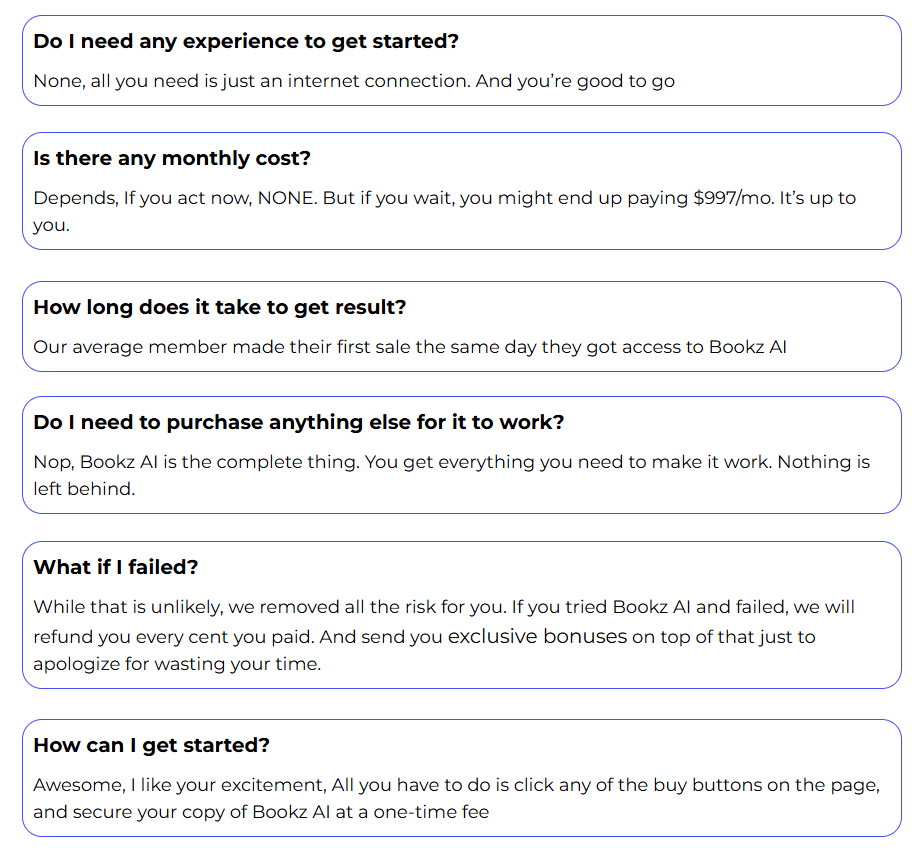Open 'How long does it take to get result?' heading

219,307
